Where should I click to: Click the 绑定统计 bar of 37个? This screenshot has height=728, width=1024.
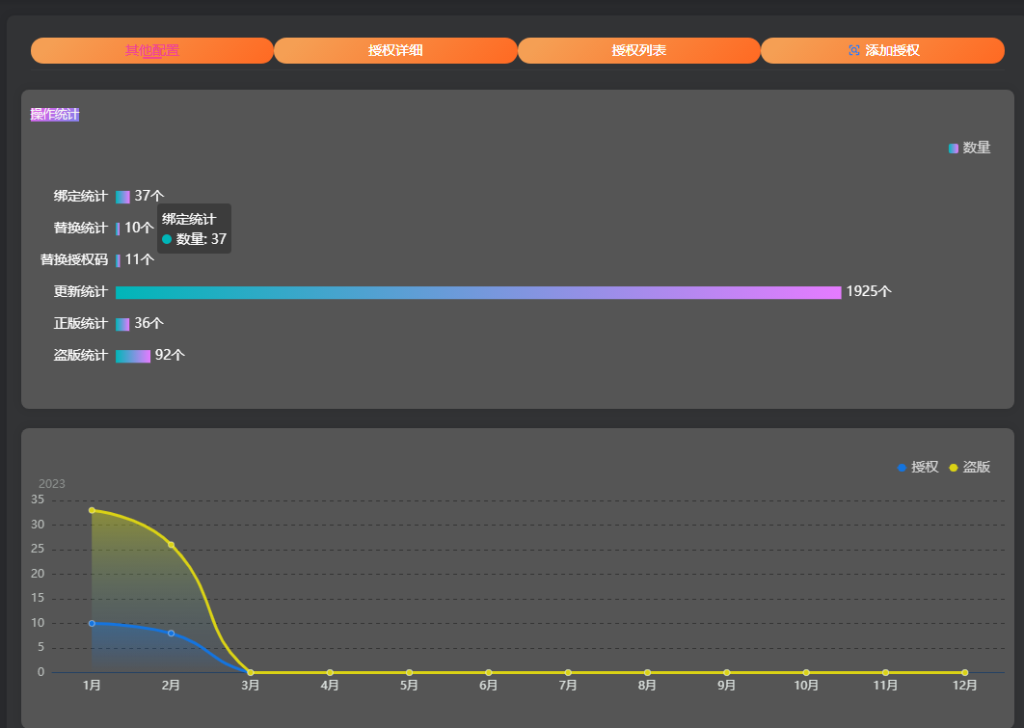[x=123, y=196]
